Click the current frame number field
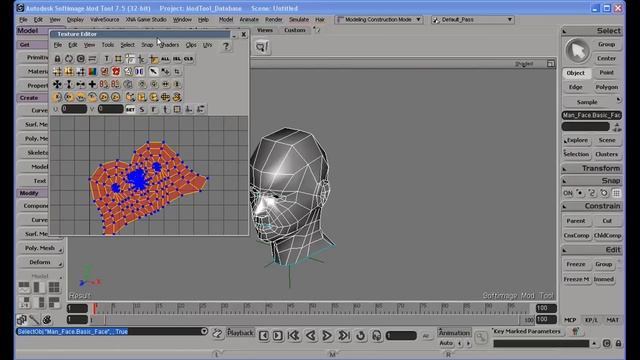Screen dimensions: 640x360 point(401,336)
